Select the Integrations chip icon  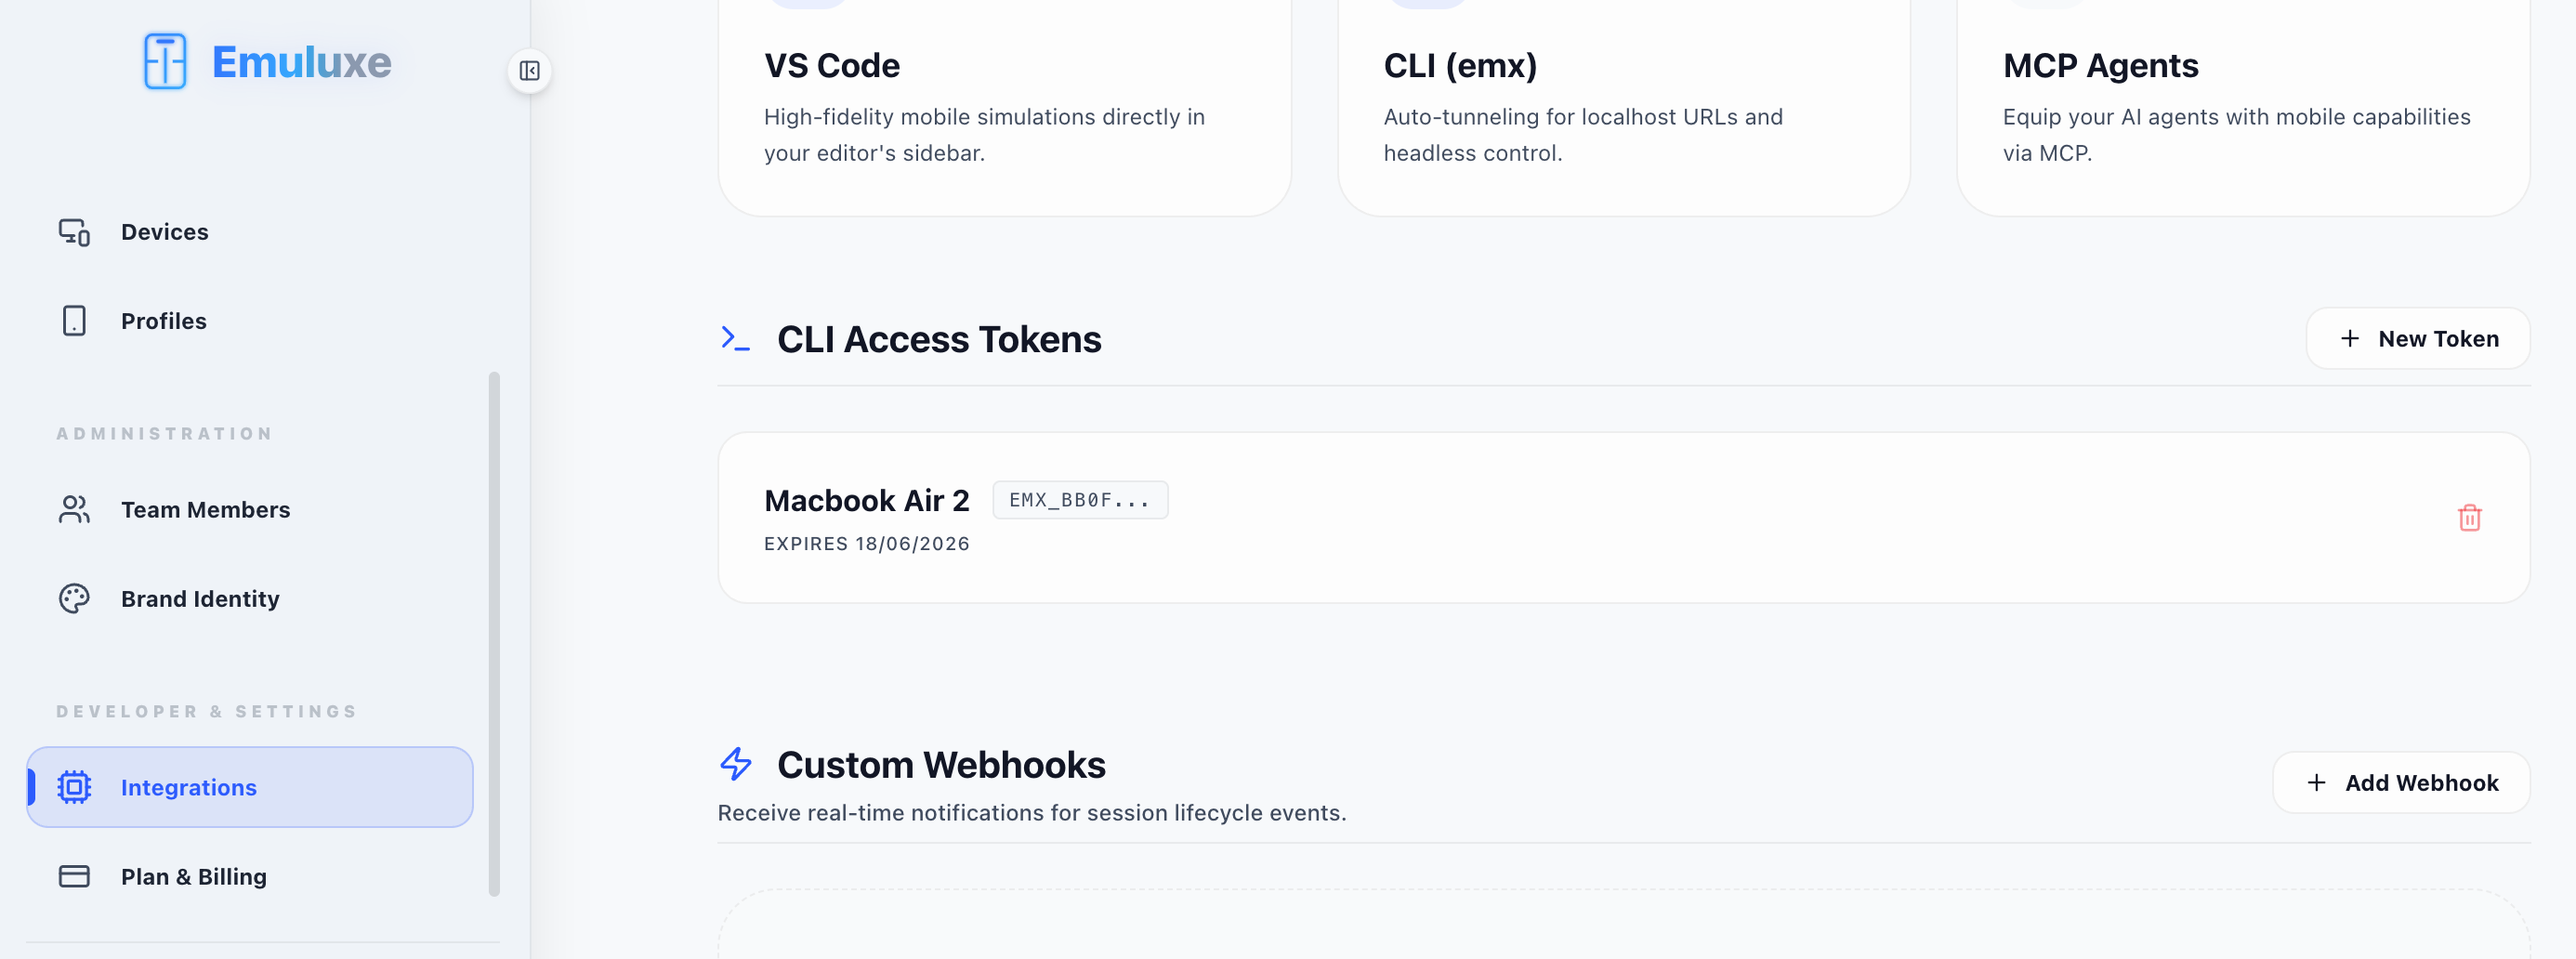click(x=74, y=788)
